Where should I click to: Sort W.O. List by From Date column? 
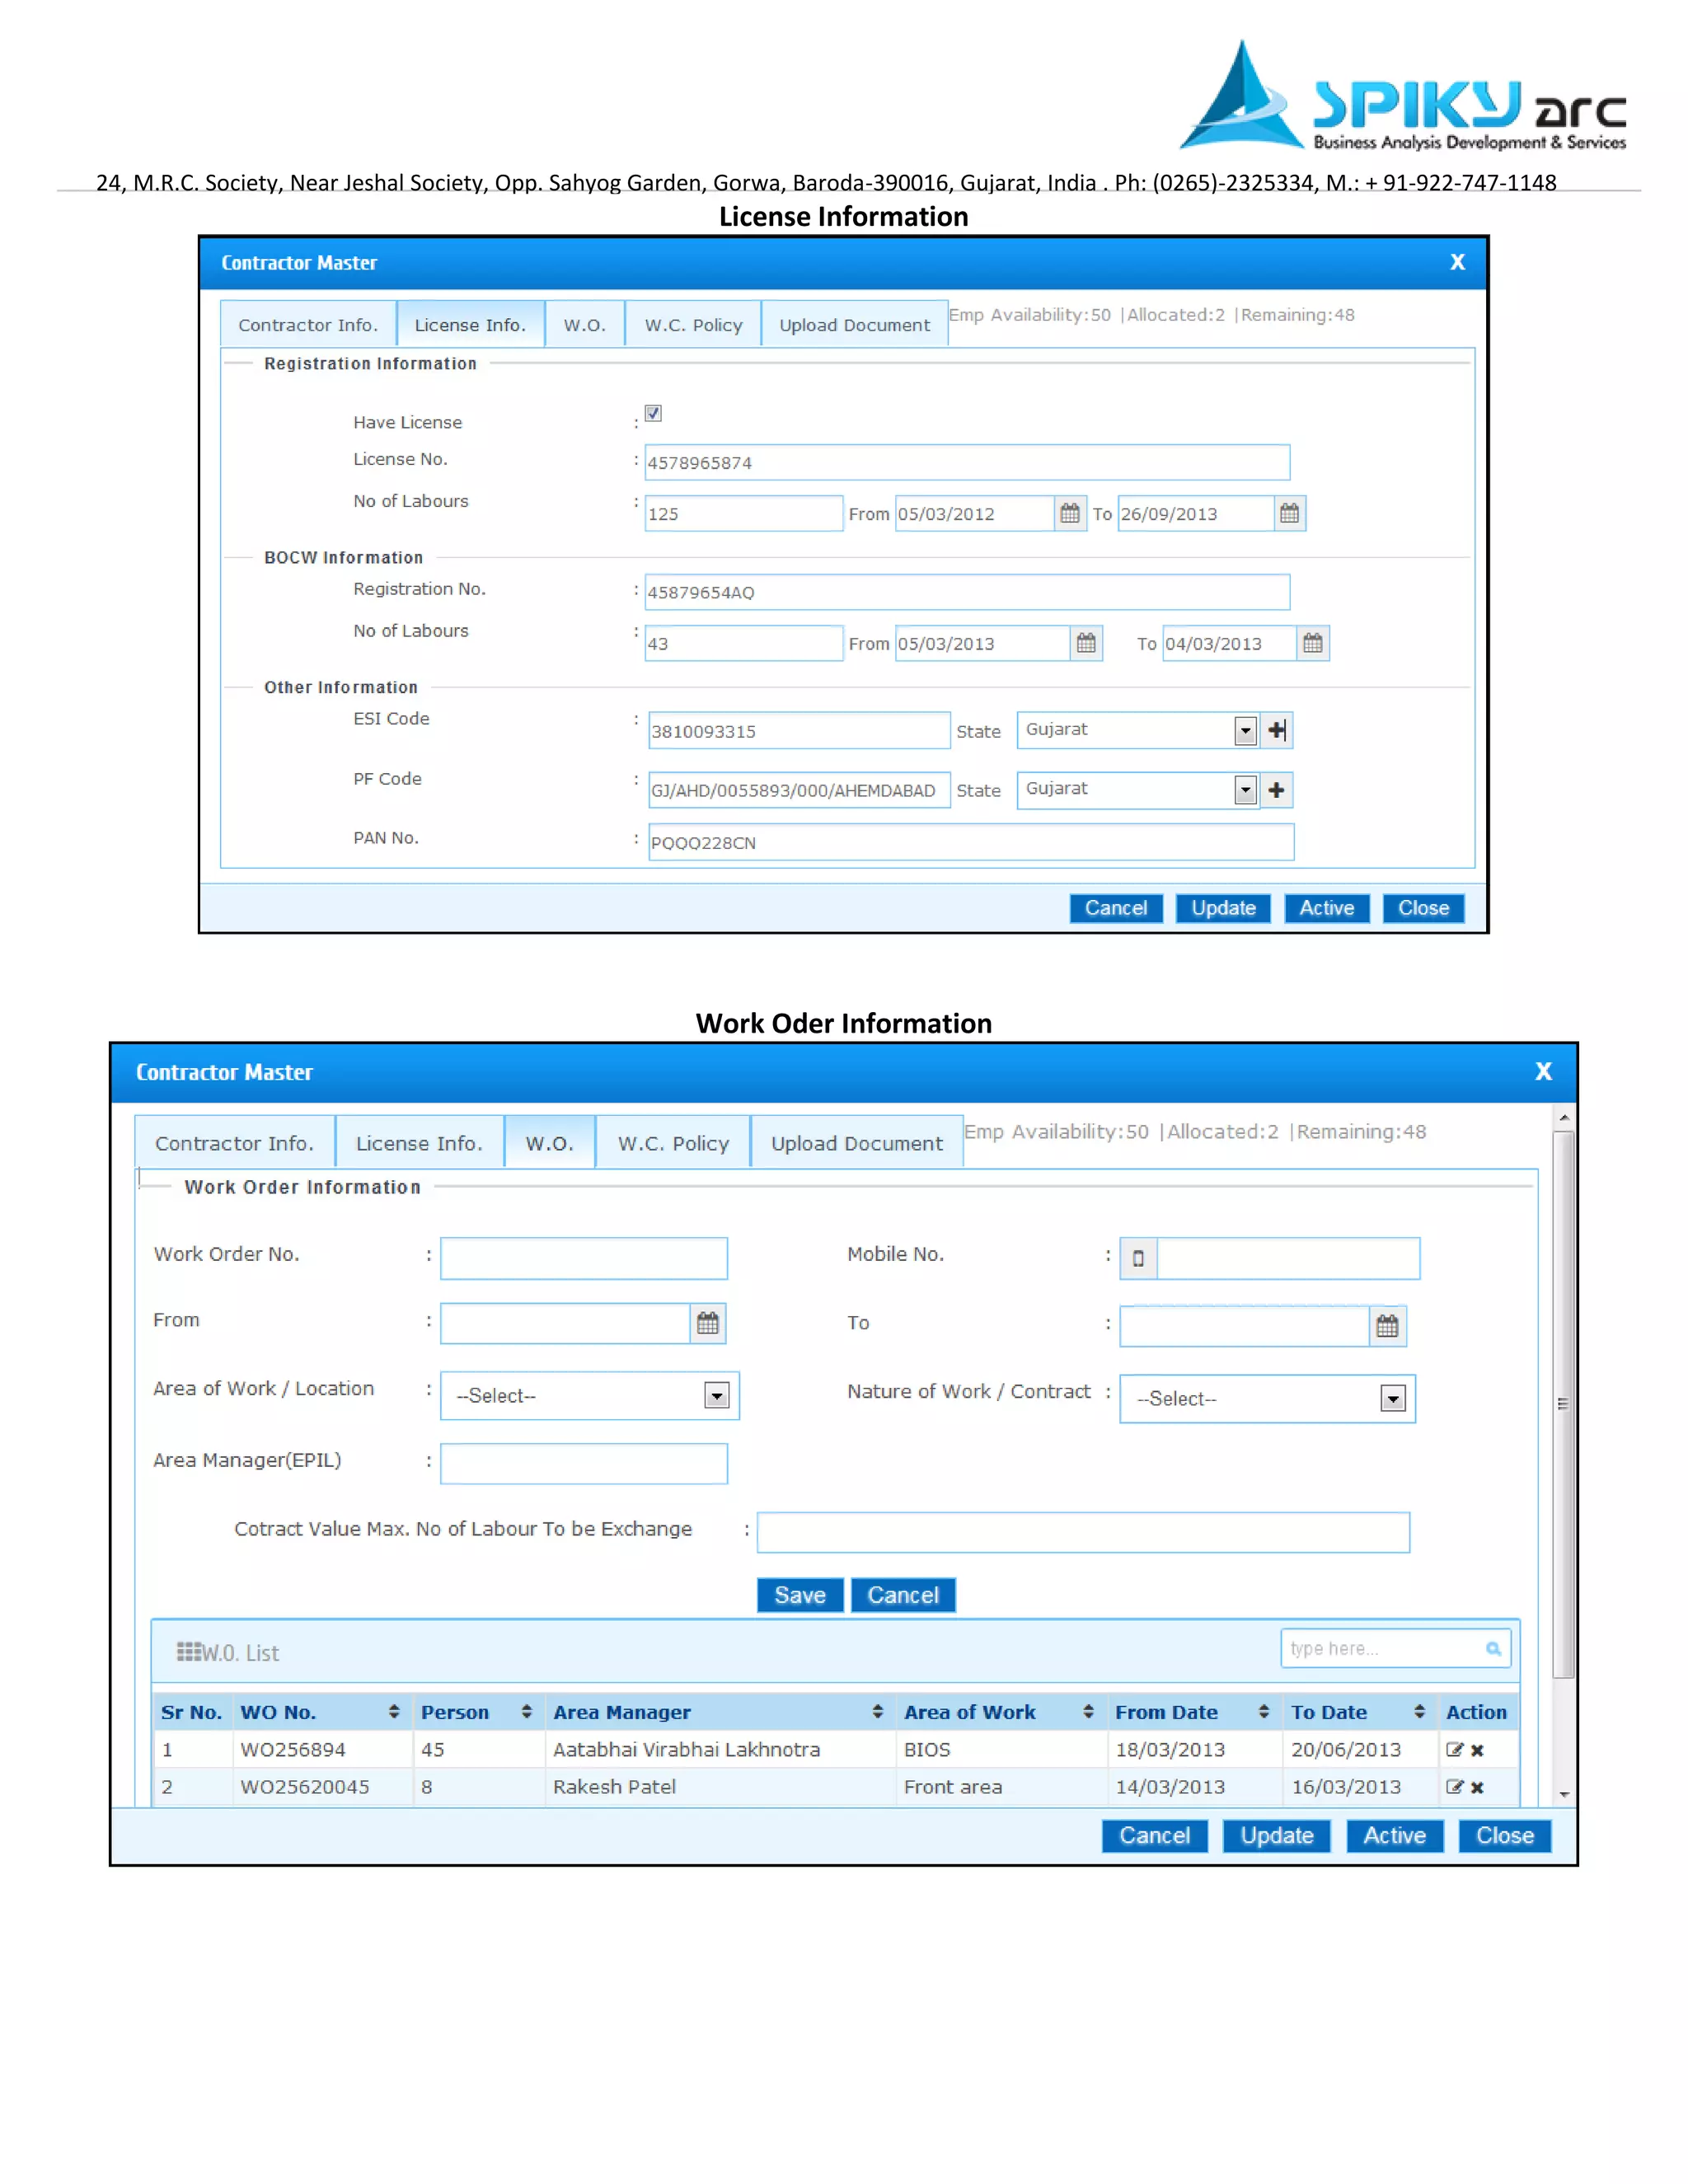pyautogui.click(x=1264, y=1712)
